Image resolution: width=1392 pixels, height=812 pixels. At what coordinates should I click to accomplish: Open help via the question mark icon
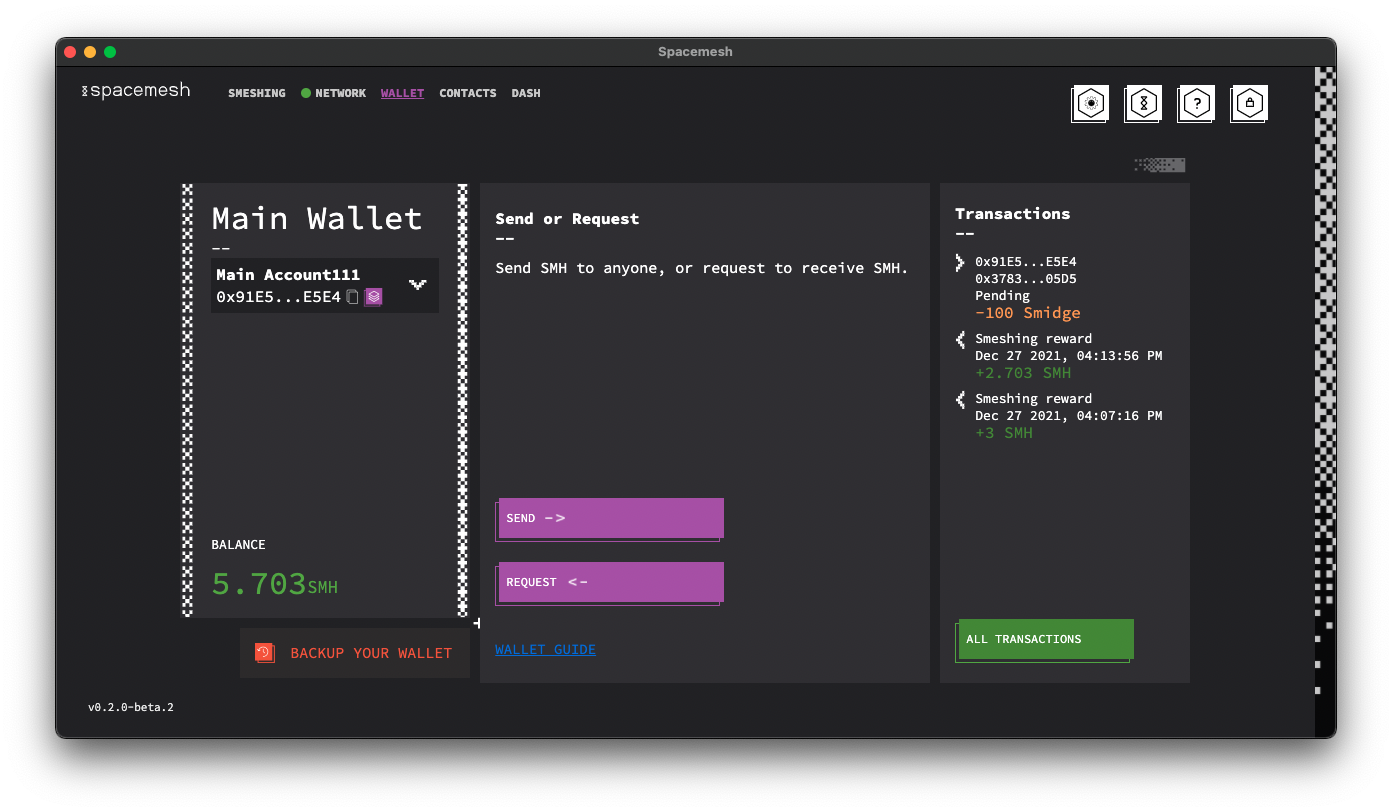[x=1197, y=102]
